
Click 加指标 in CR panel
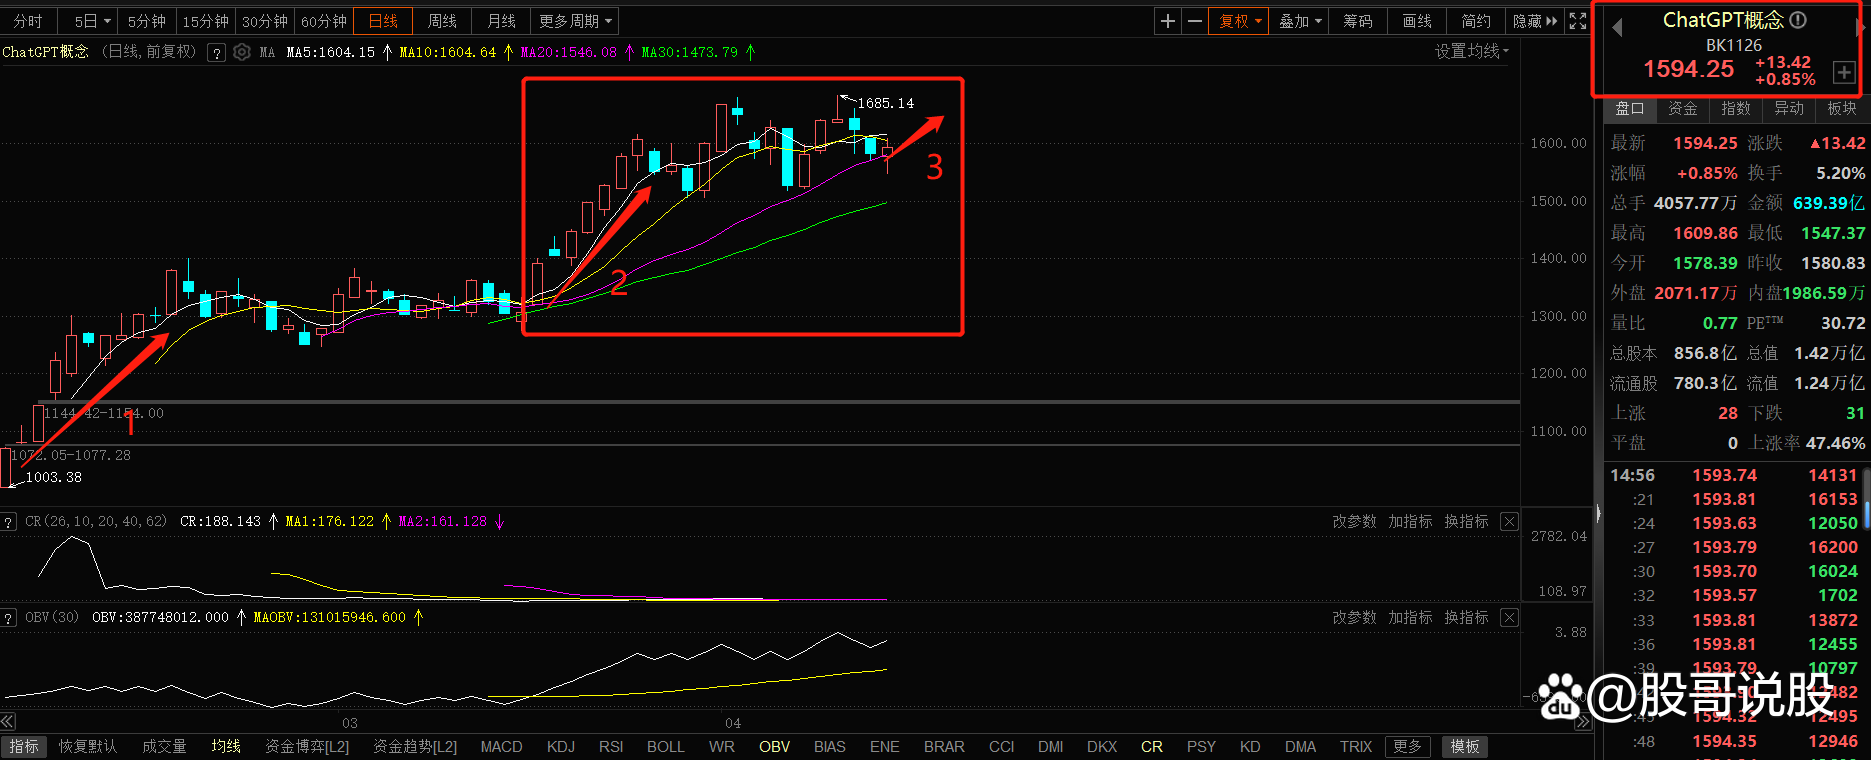[1410, 522]
